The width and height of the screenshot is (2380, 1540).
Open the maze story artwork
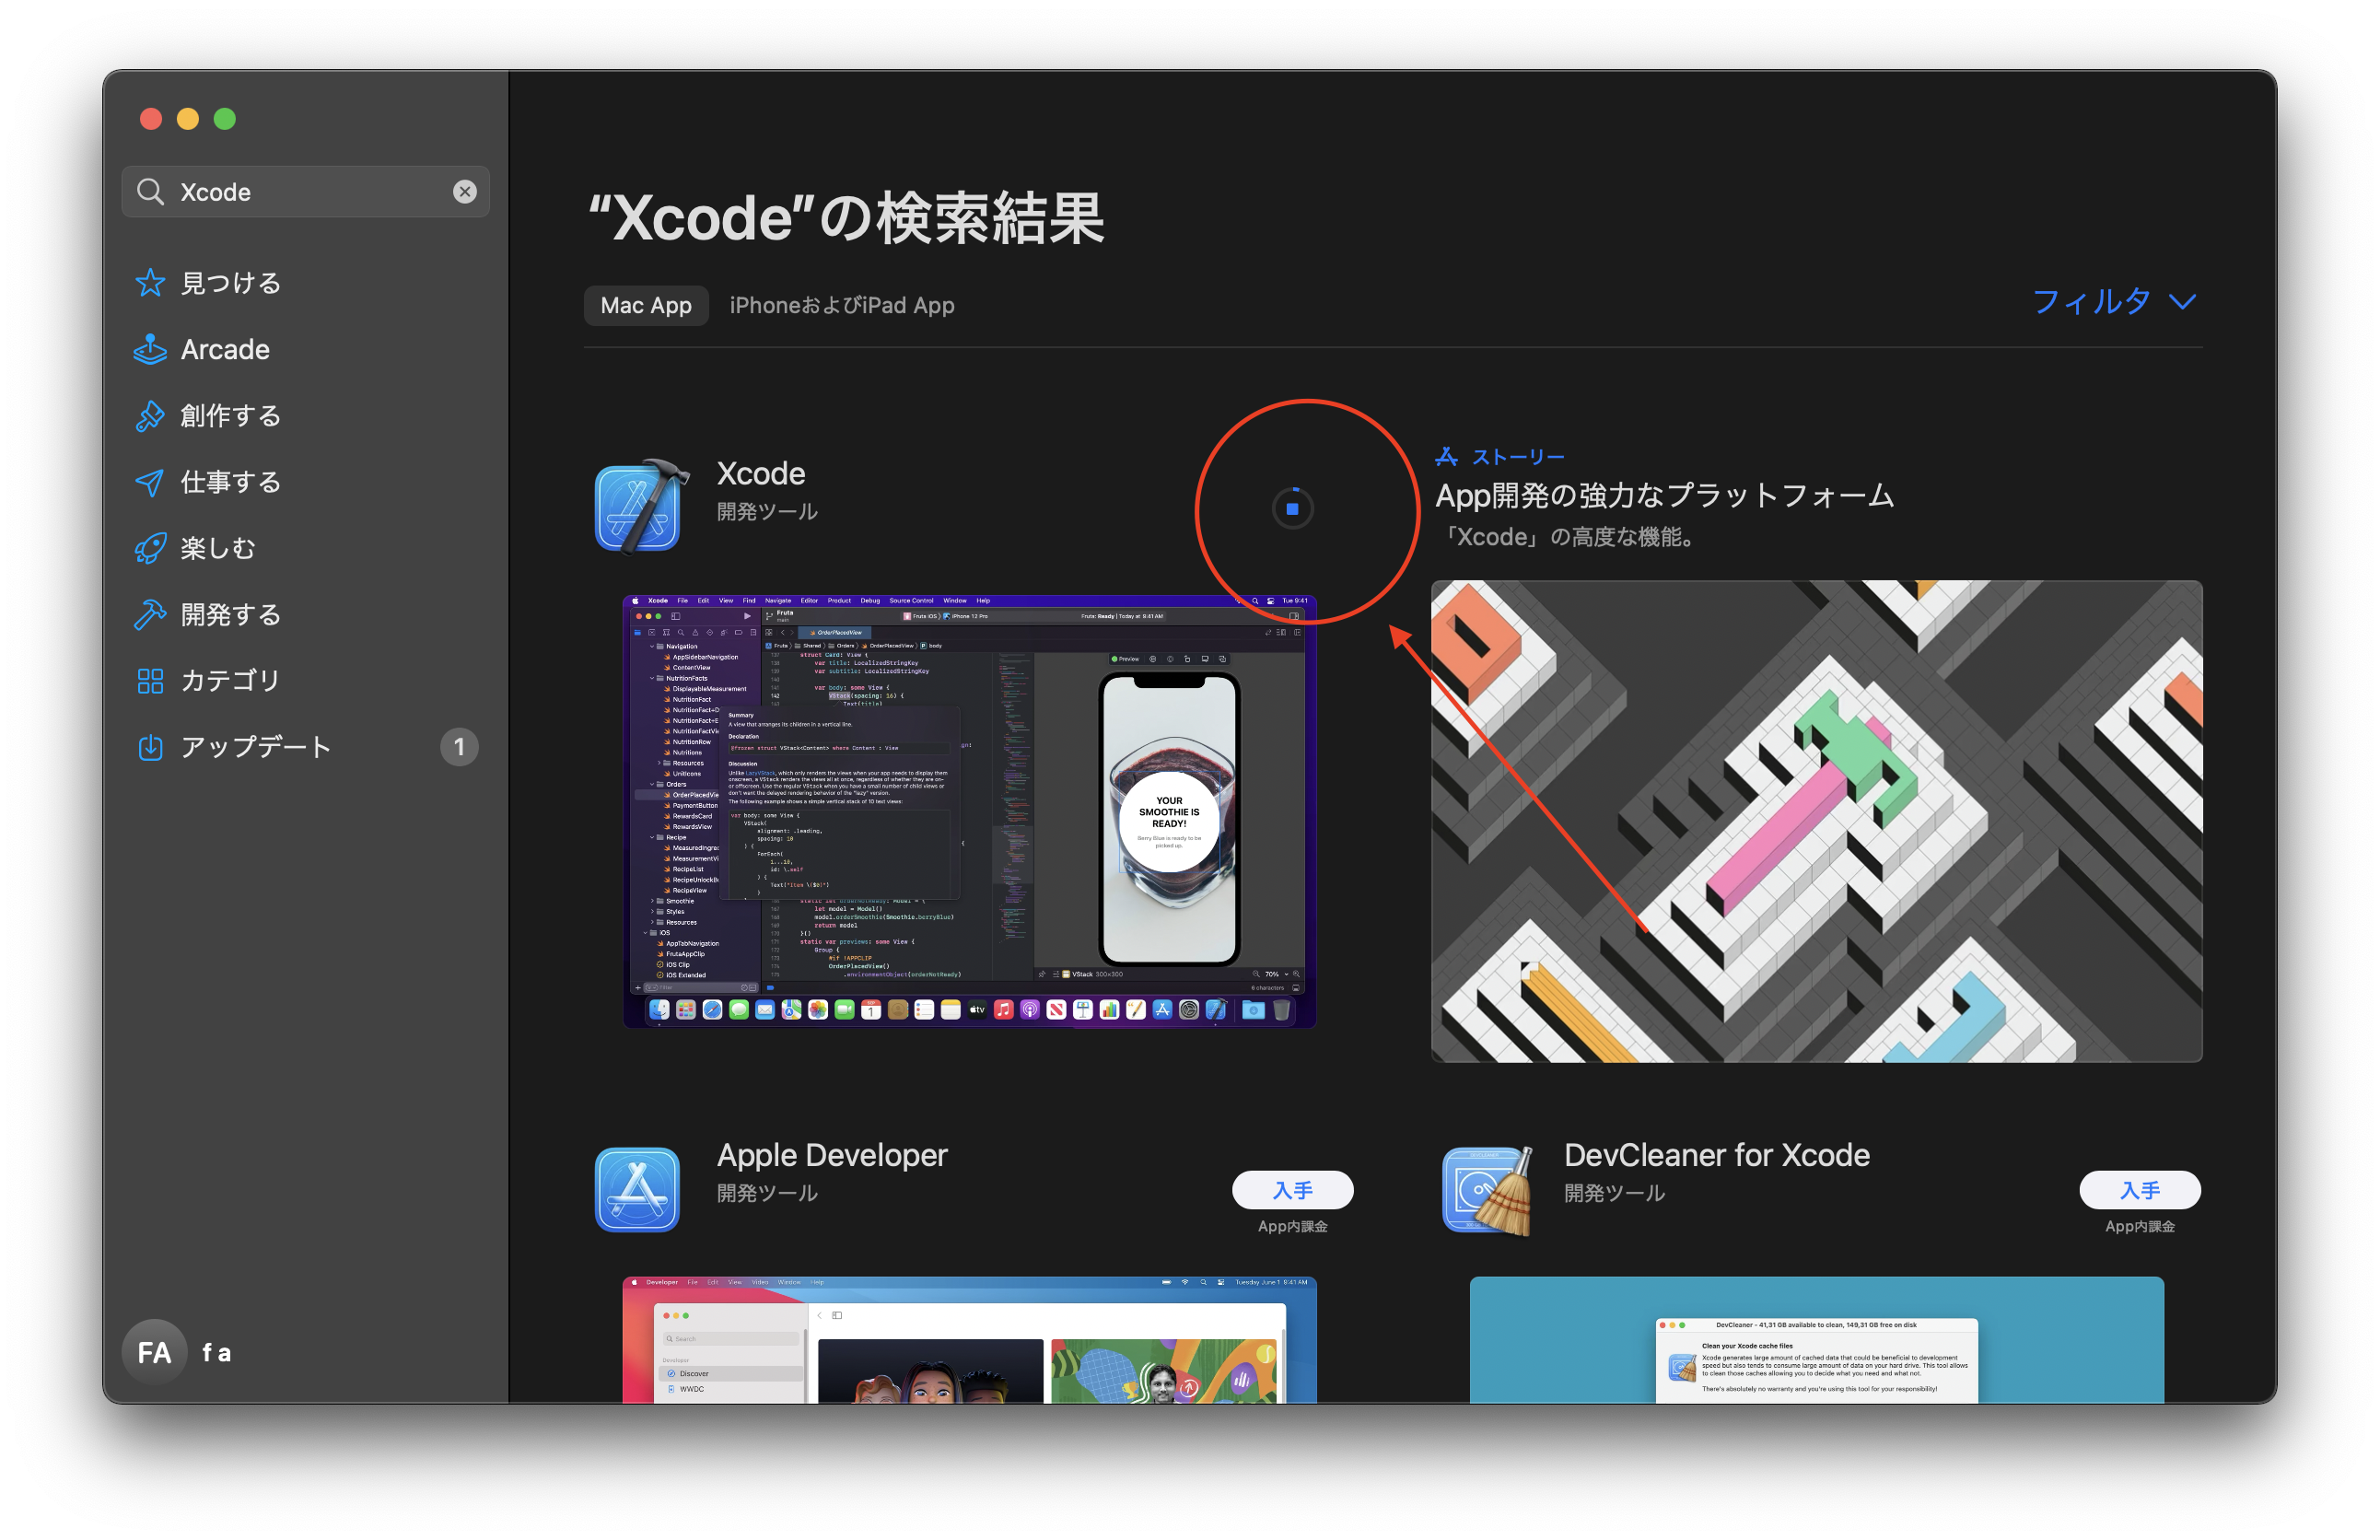pyautogui.click(x=1816, y=821)
